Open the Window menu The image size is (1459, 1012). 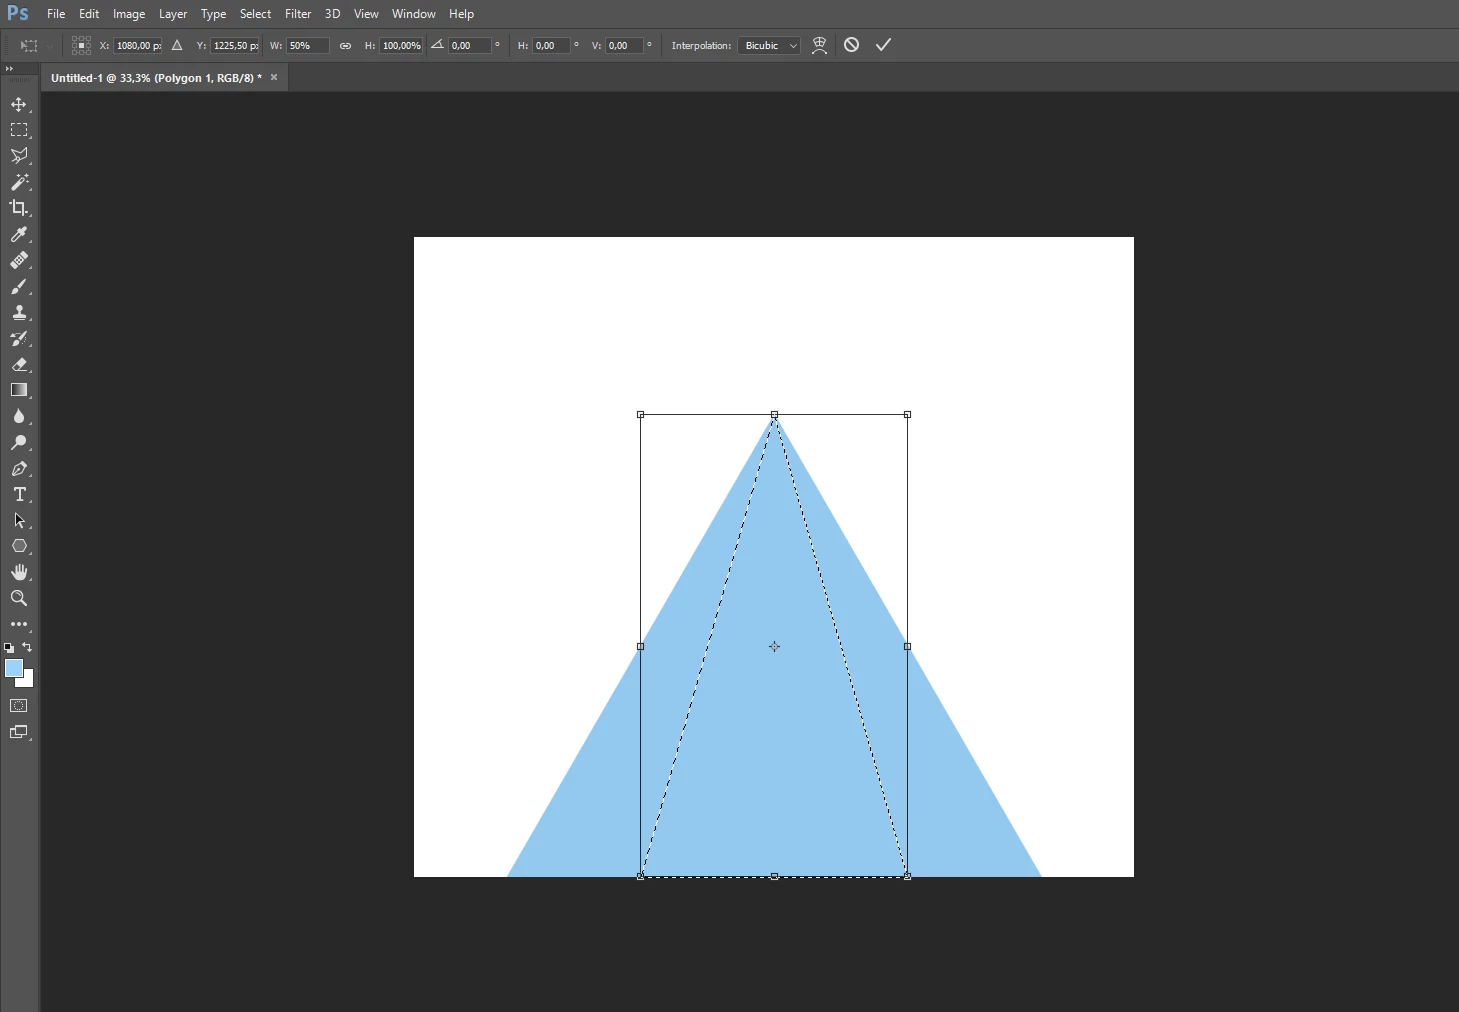point(414,14)
